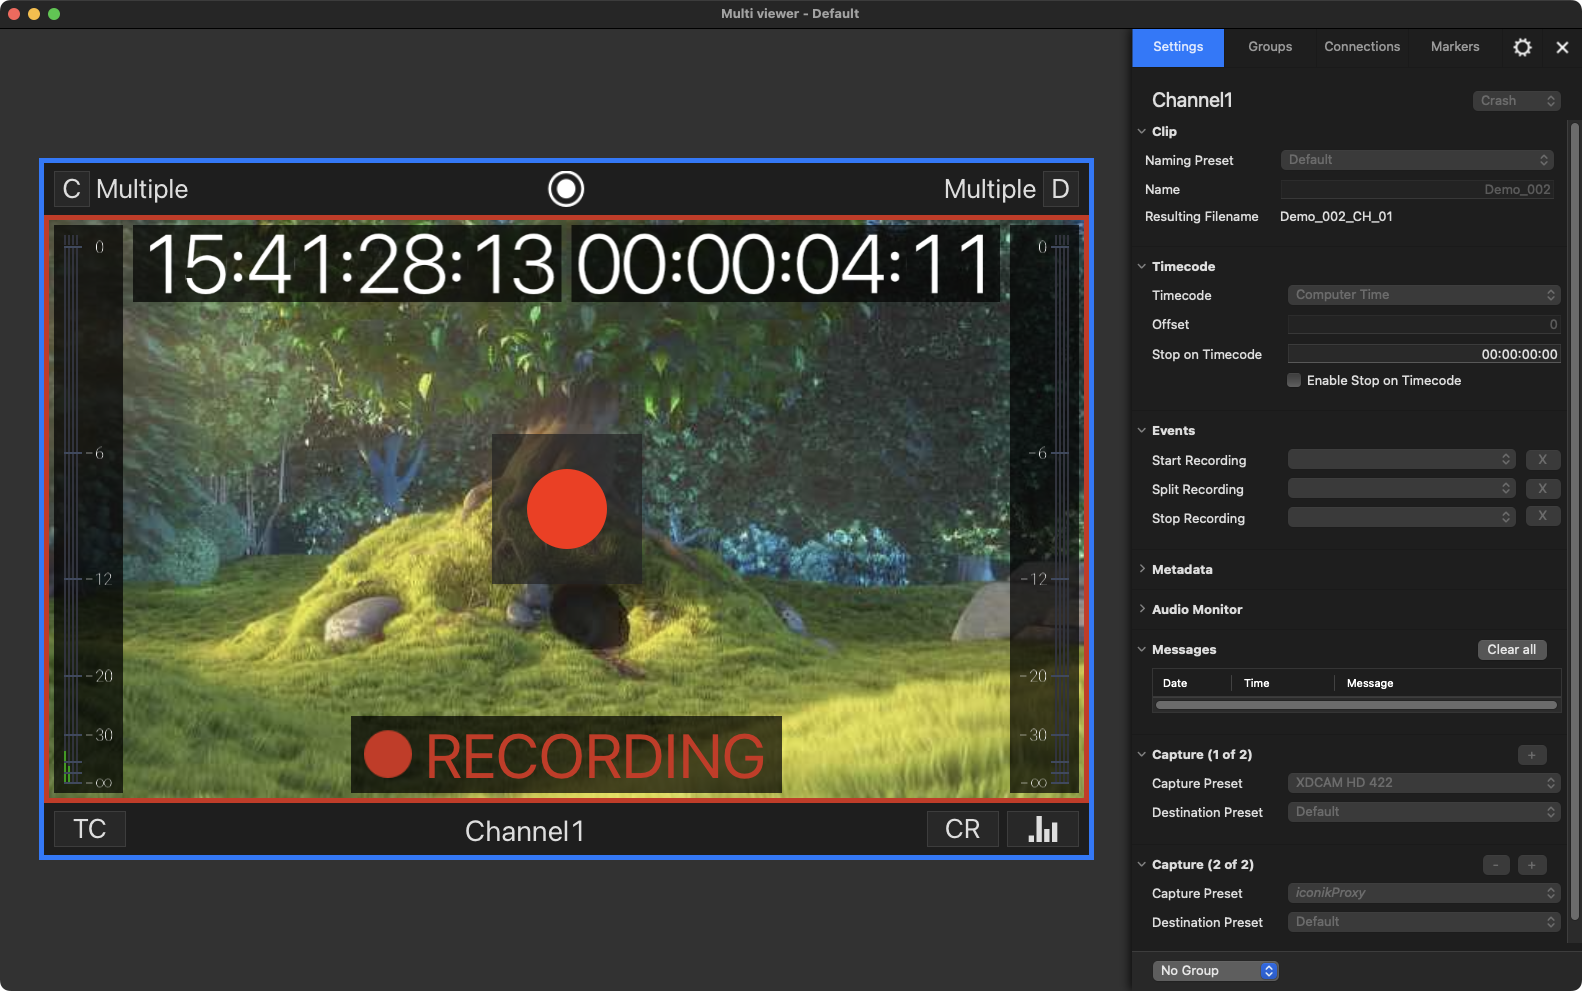The height and width of the screenshot is (991, 1582).
Task: Click the Messages horizontal scrollbar
Action: pos(1357,705)
